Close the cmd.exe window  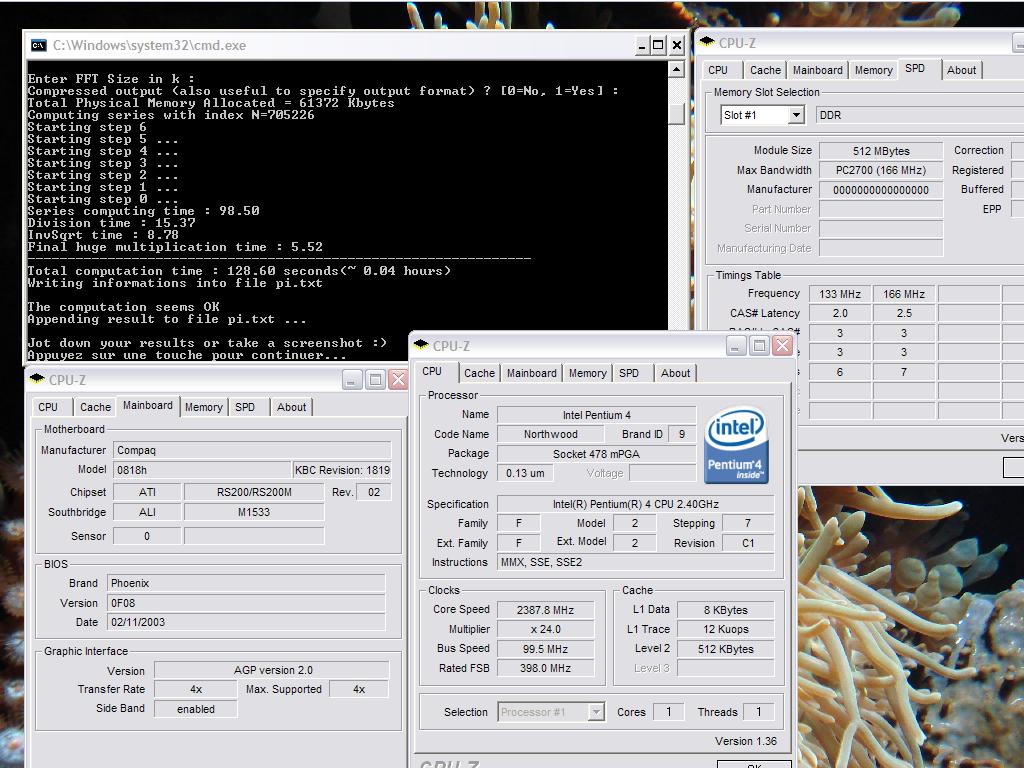coord(677,45)
